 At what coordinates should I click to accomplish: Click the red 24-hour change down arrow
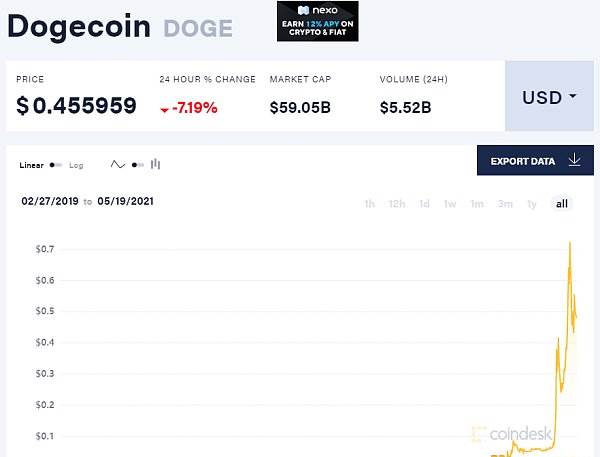[x=165, y=110]
